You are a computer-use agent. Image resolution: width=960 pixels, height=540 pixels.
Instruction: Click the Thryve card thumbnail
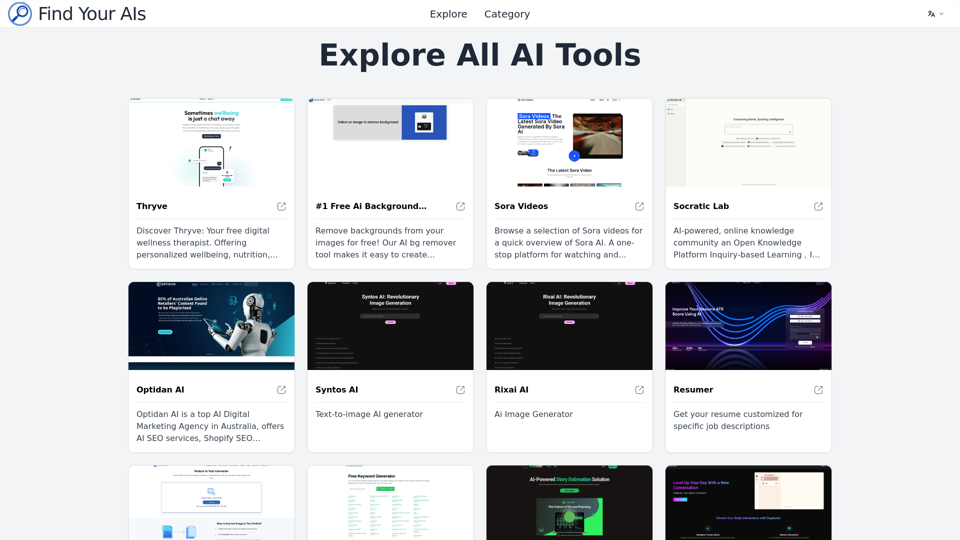(211, 143)
